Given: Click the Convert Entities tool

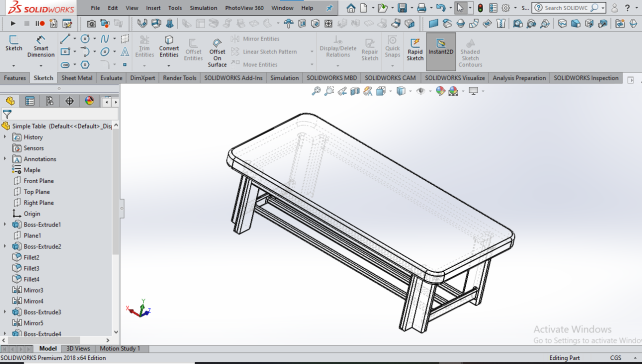Looking at the screenshot, I should (169, 46).
